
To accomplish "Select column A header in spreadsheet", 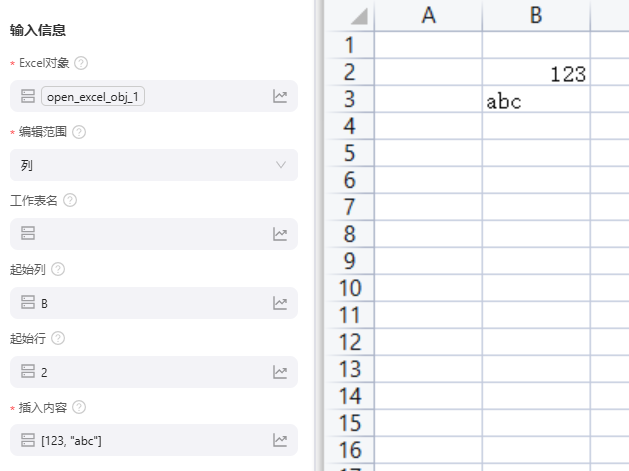I will tap(428, 15).
